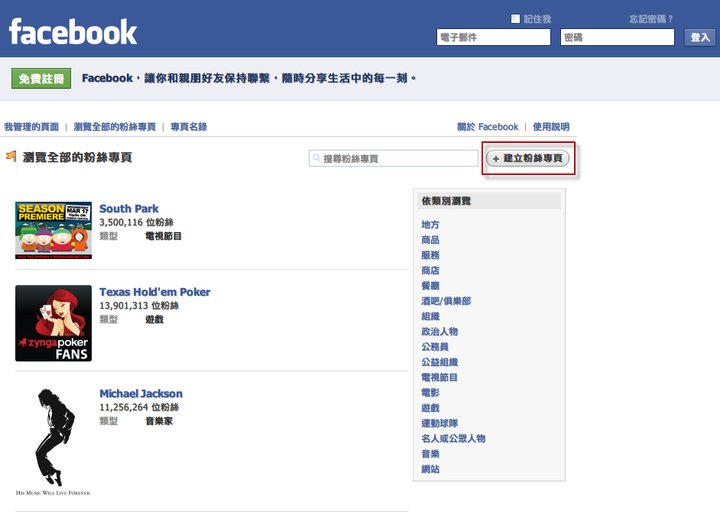Viewport: 720px width, 512px height.
Task: Open the 忘記密碼？ link
Action: coord(651,19)
